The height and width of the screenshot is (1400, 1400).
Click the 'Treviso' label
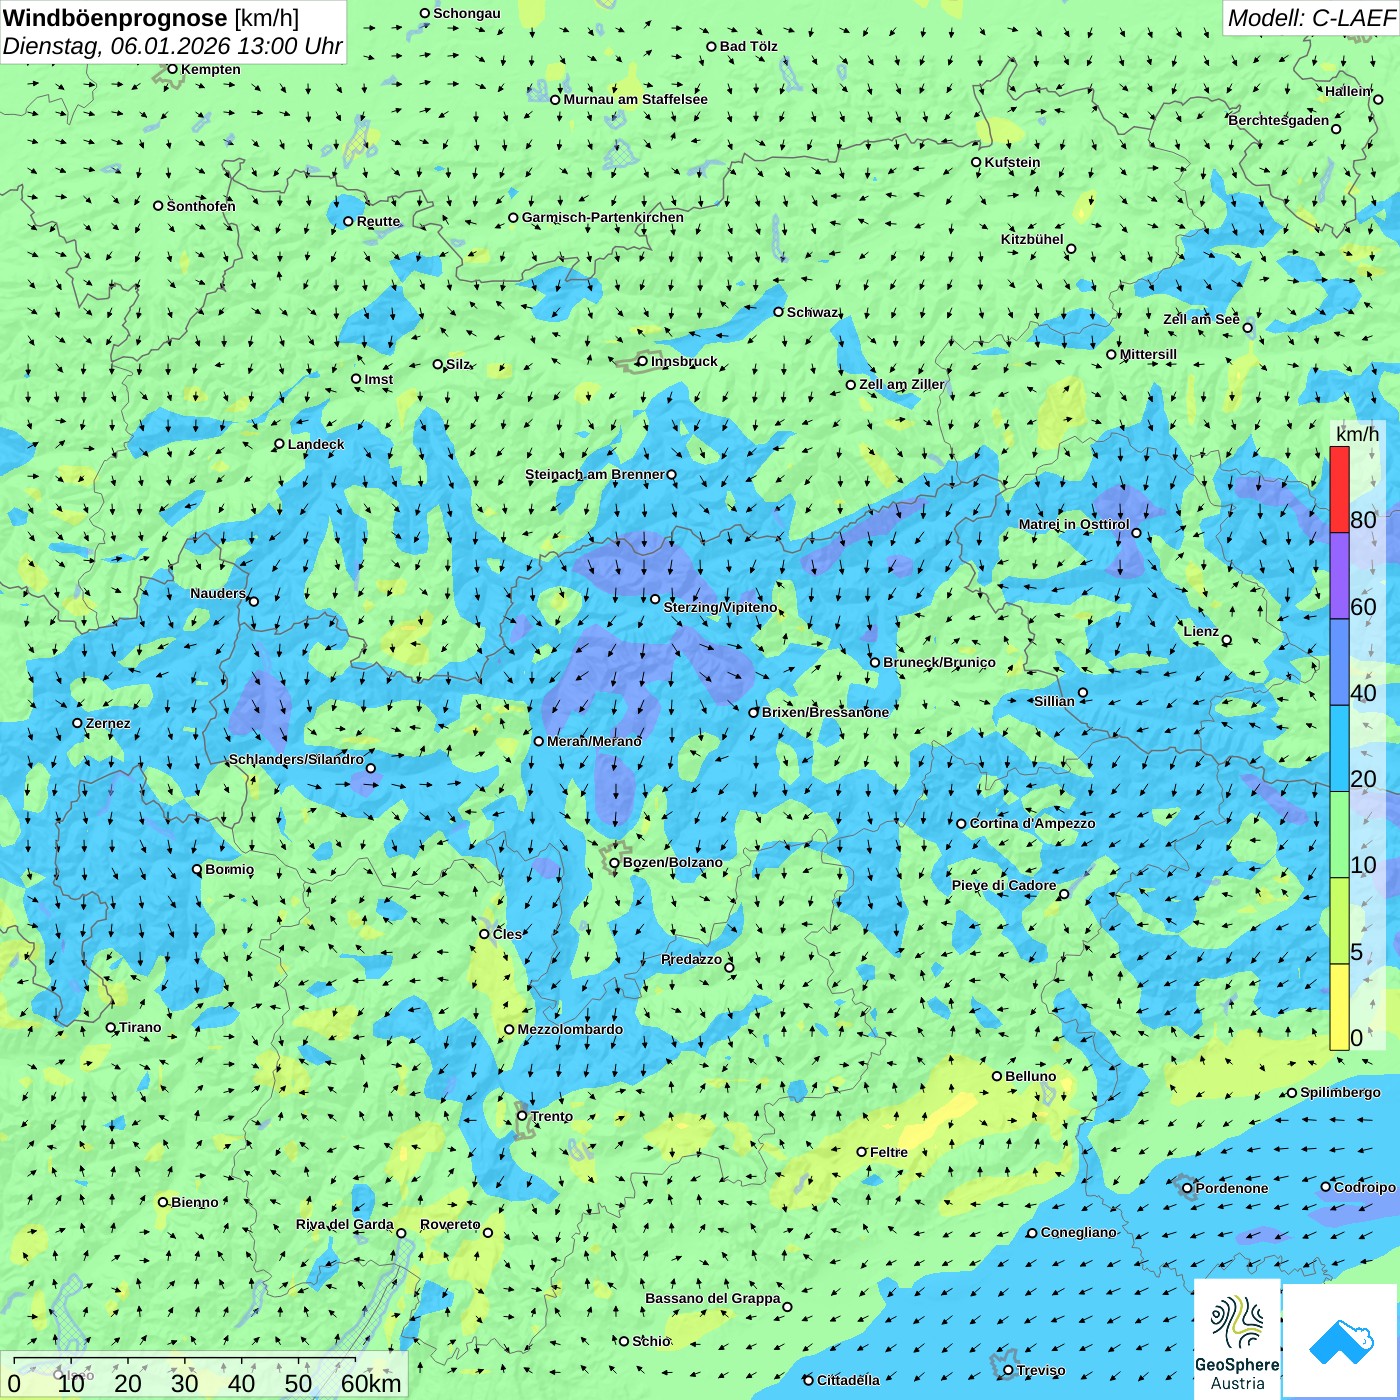(x=1041, y=1370)
